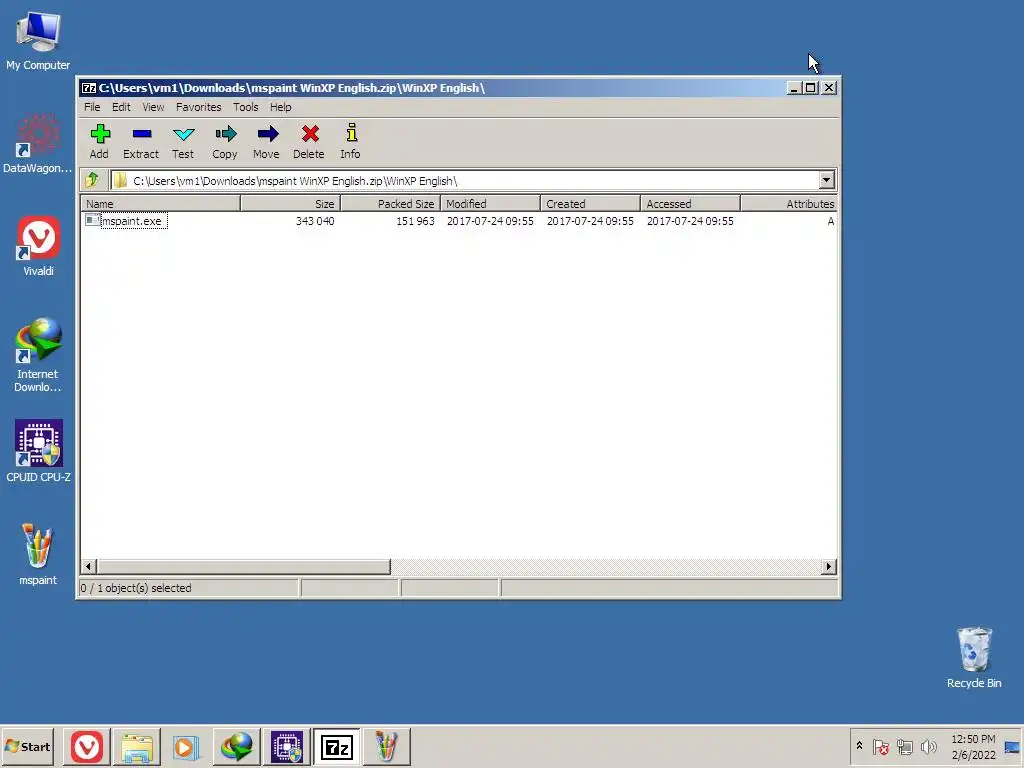Open media player from the taskbar
Image resolution: width=1024 pixels, height=768 pixels.
click(x=186, y=746)
